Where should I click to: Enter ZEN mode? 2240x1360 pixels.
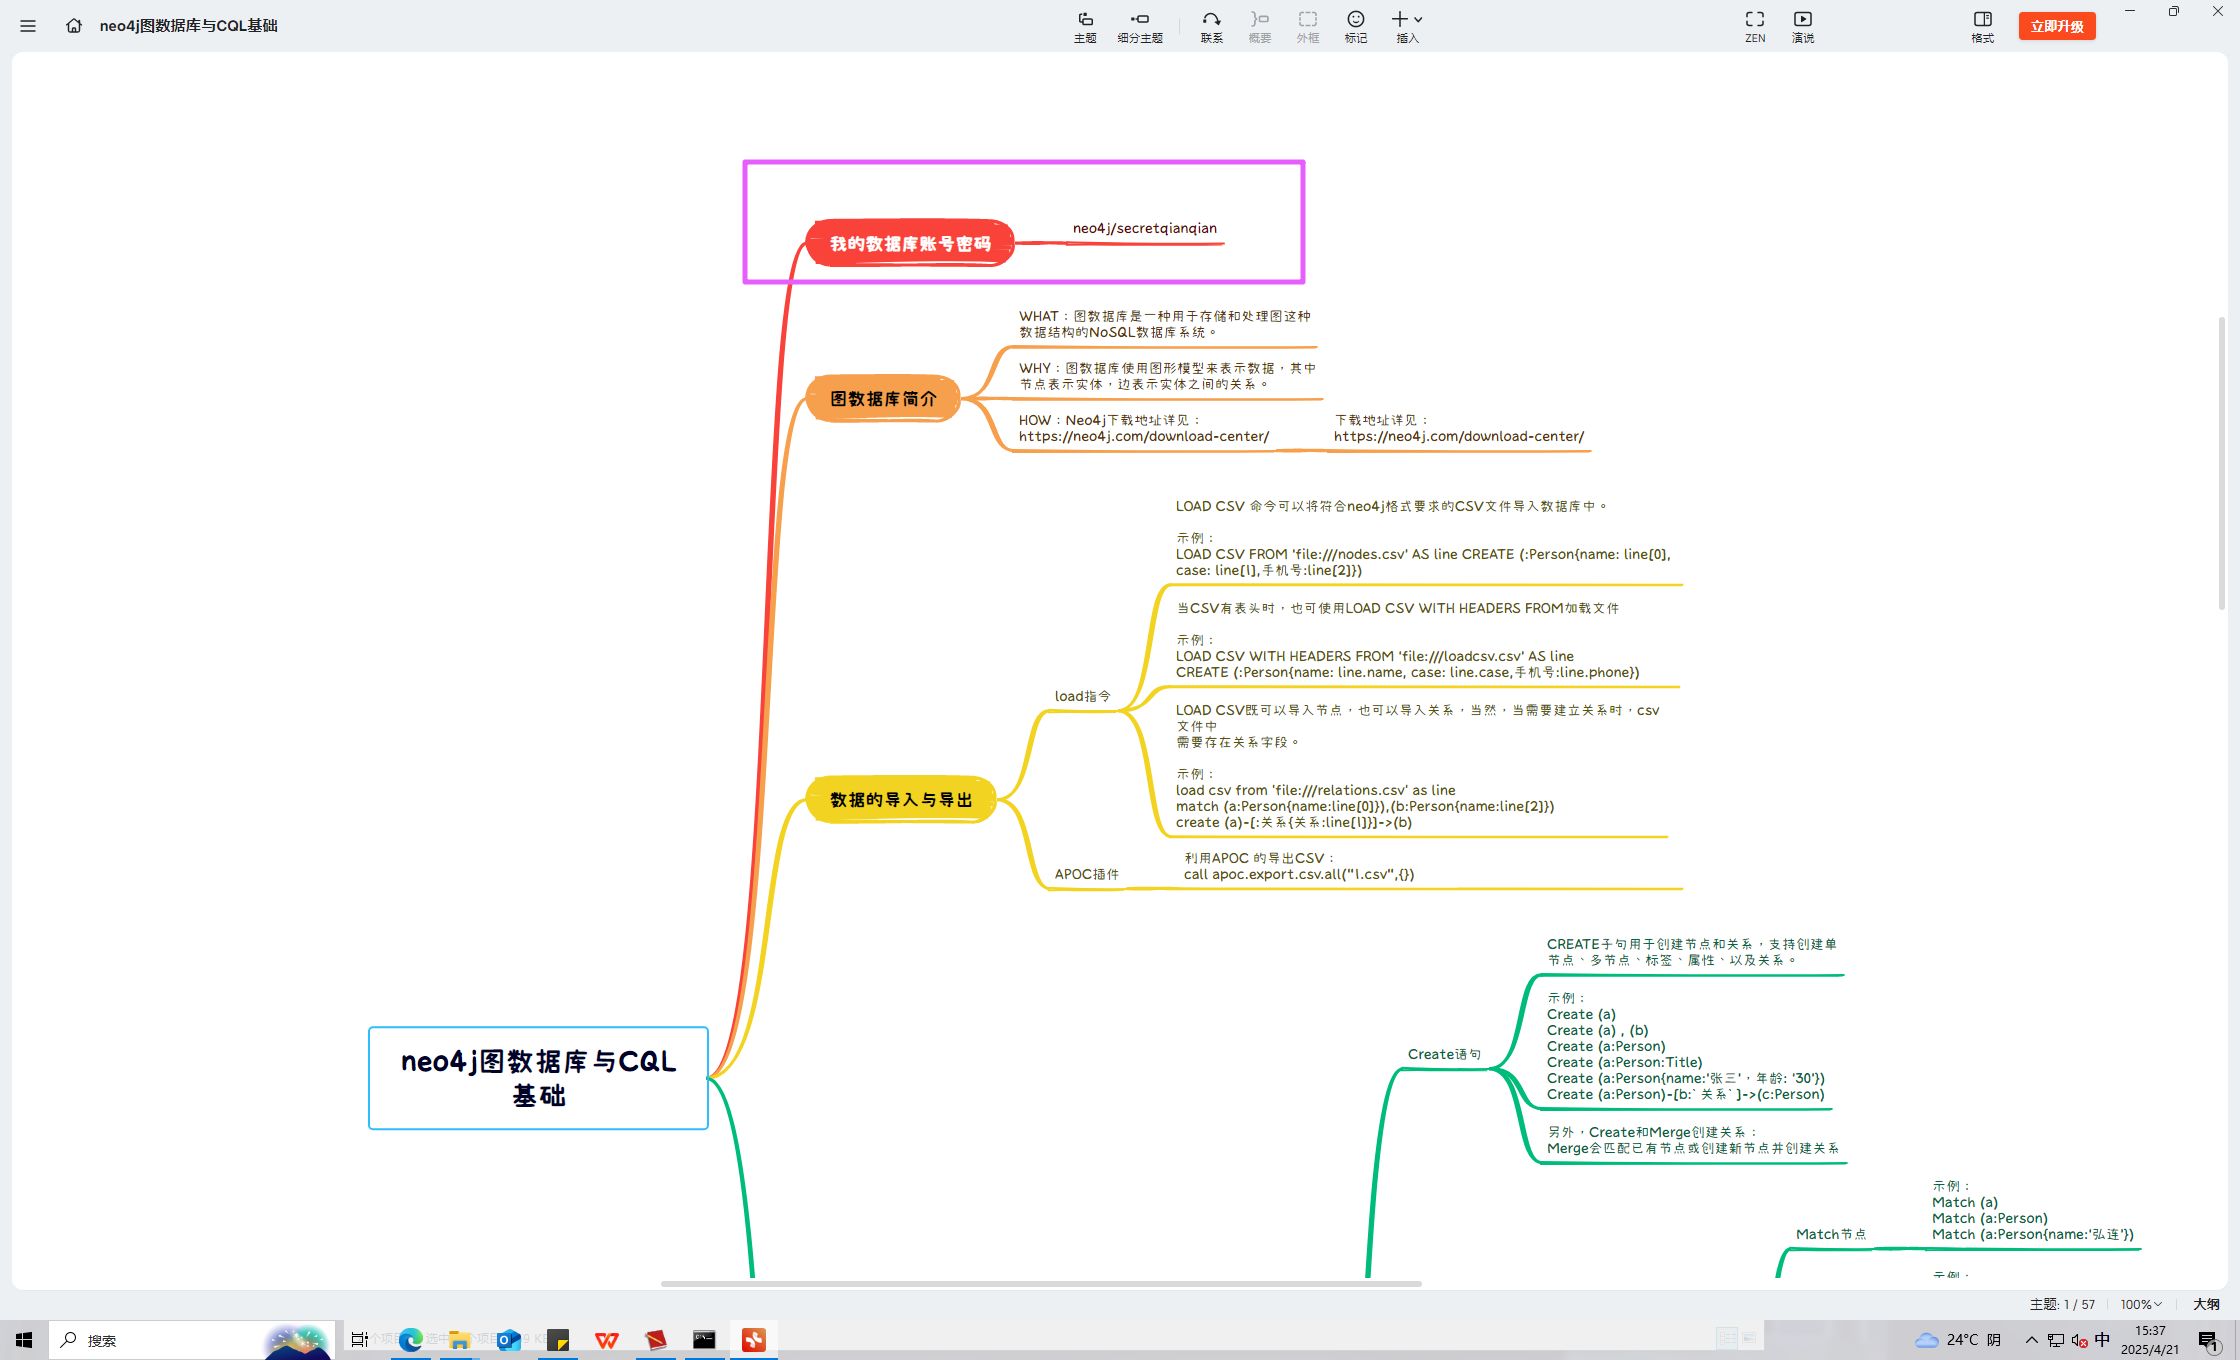tap(1755, 27)
